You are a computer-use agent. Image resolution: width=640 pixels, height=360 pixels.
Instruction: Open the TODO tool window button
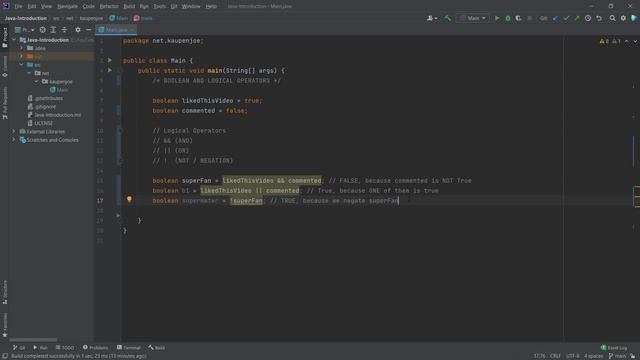(65, 347)
